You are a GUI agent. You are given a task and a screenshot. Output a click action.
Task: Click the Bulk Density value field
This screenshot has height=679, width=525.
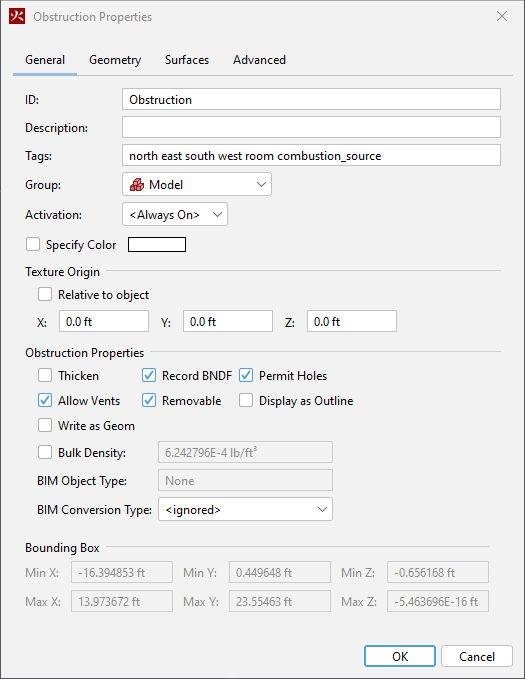pos(245,453)
